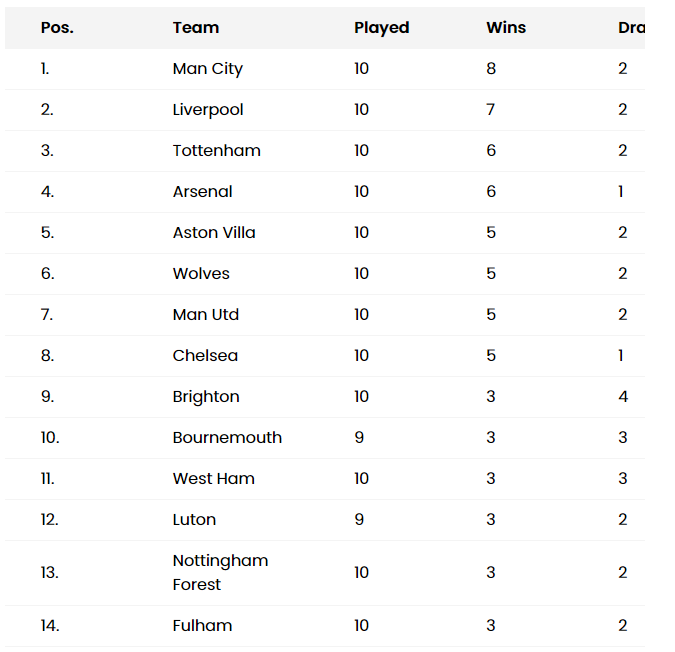Select West Ham in the table

(x=214, y=479)
